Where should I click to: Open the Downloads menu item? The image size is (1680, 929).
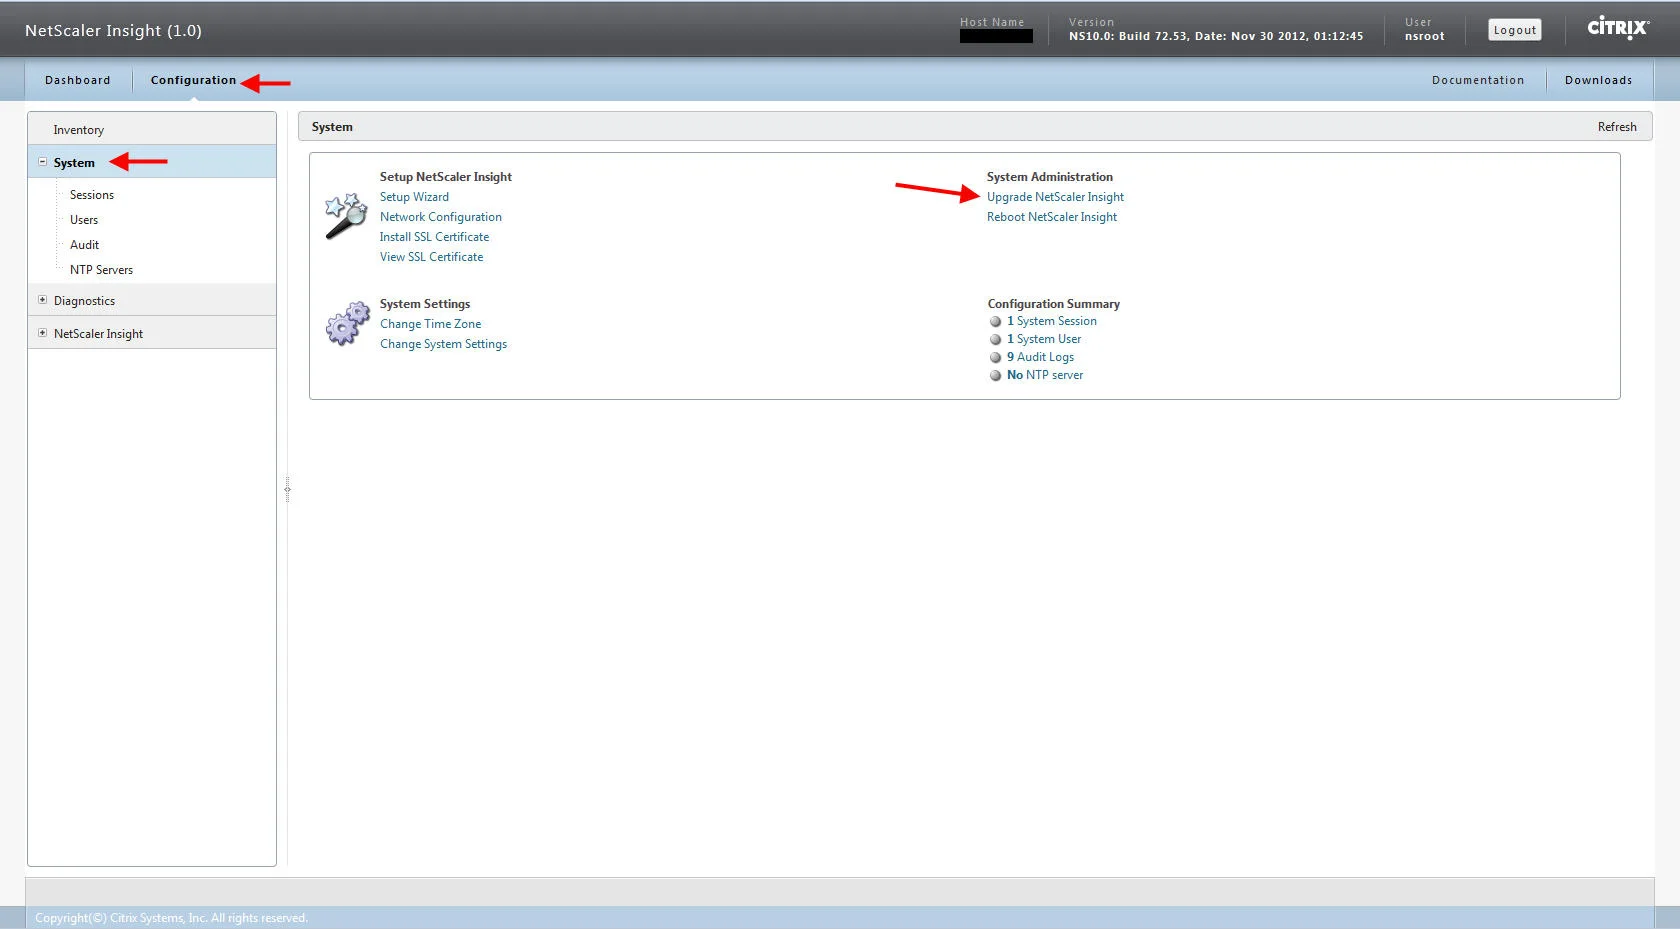(1598, 80)
